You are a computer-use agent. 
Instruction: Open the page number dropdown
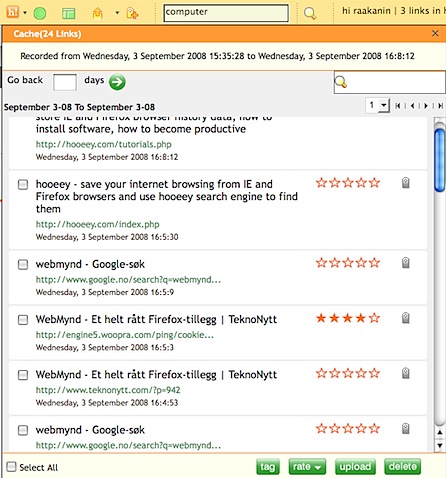[x=384, y=105]
